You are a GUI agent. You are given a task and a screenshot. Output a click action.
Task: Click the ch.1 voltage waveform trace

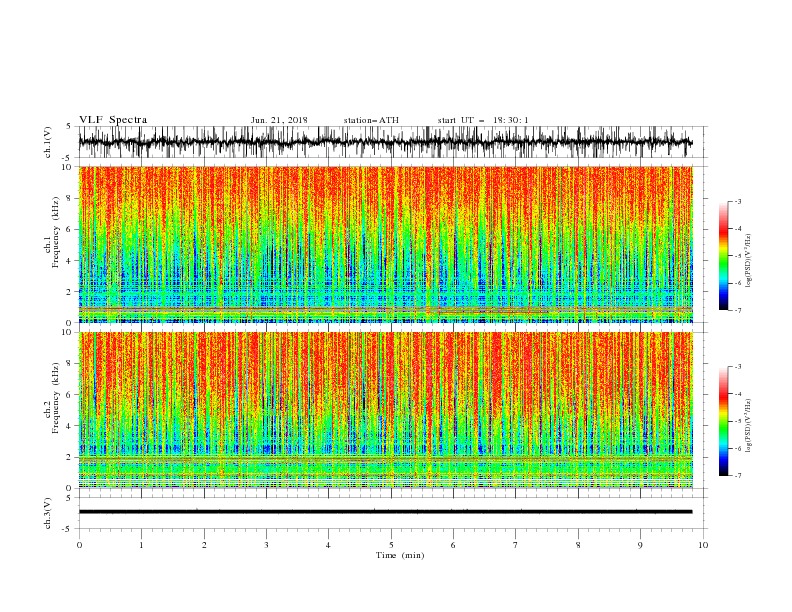tap(385, 142)
